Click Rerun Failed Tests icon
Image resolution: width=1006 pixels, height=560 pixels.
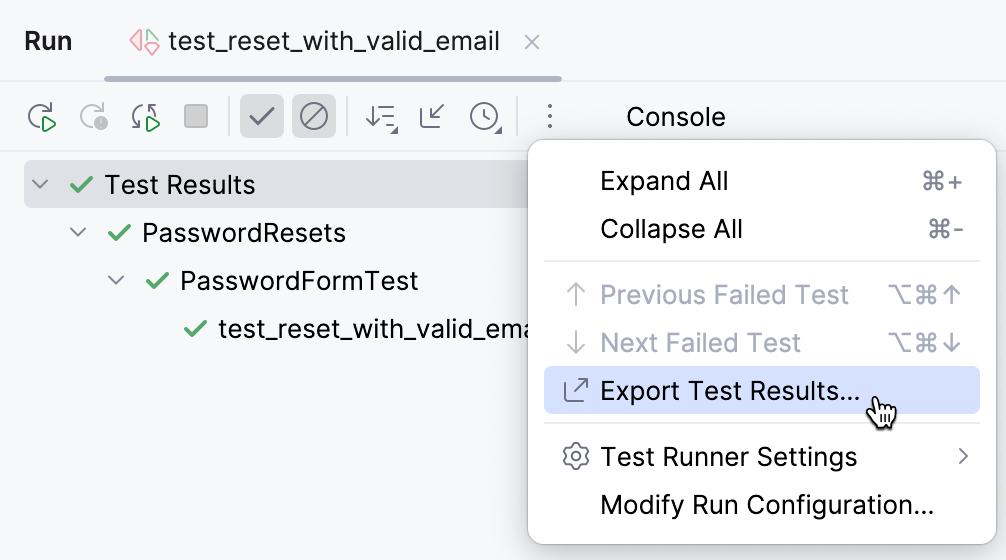pos(94,117)
